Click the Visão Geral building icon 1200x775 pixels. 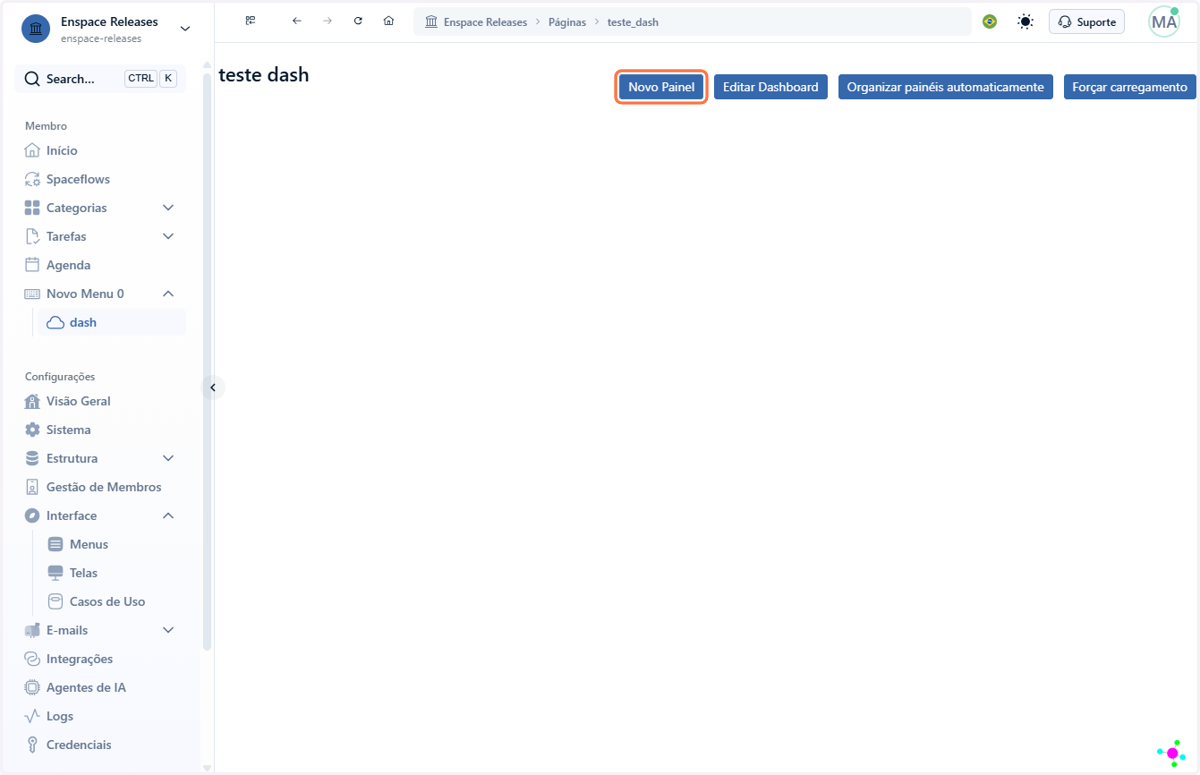(x=32, y=401)
